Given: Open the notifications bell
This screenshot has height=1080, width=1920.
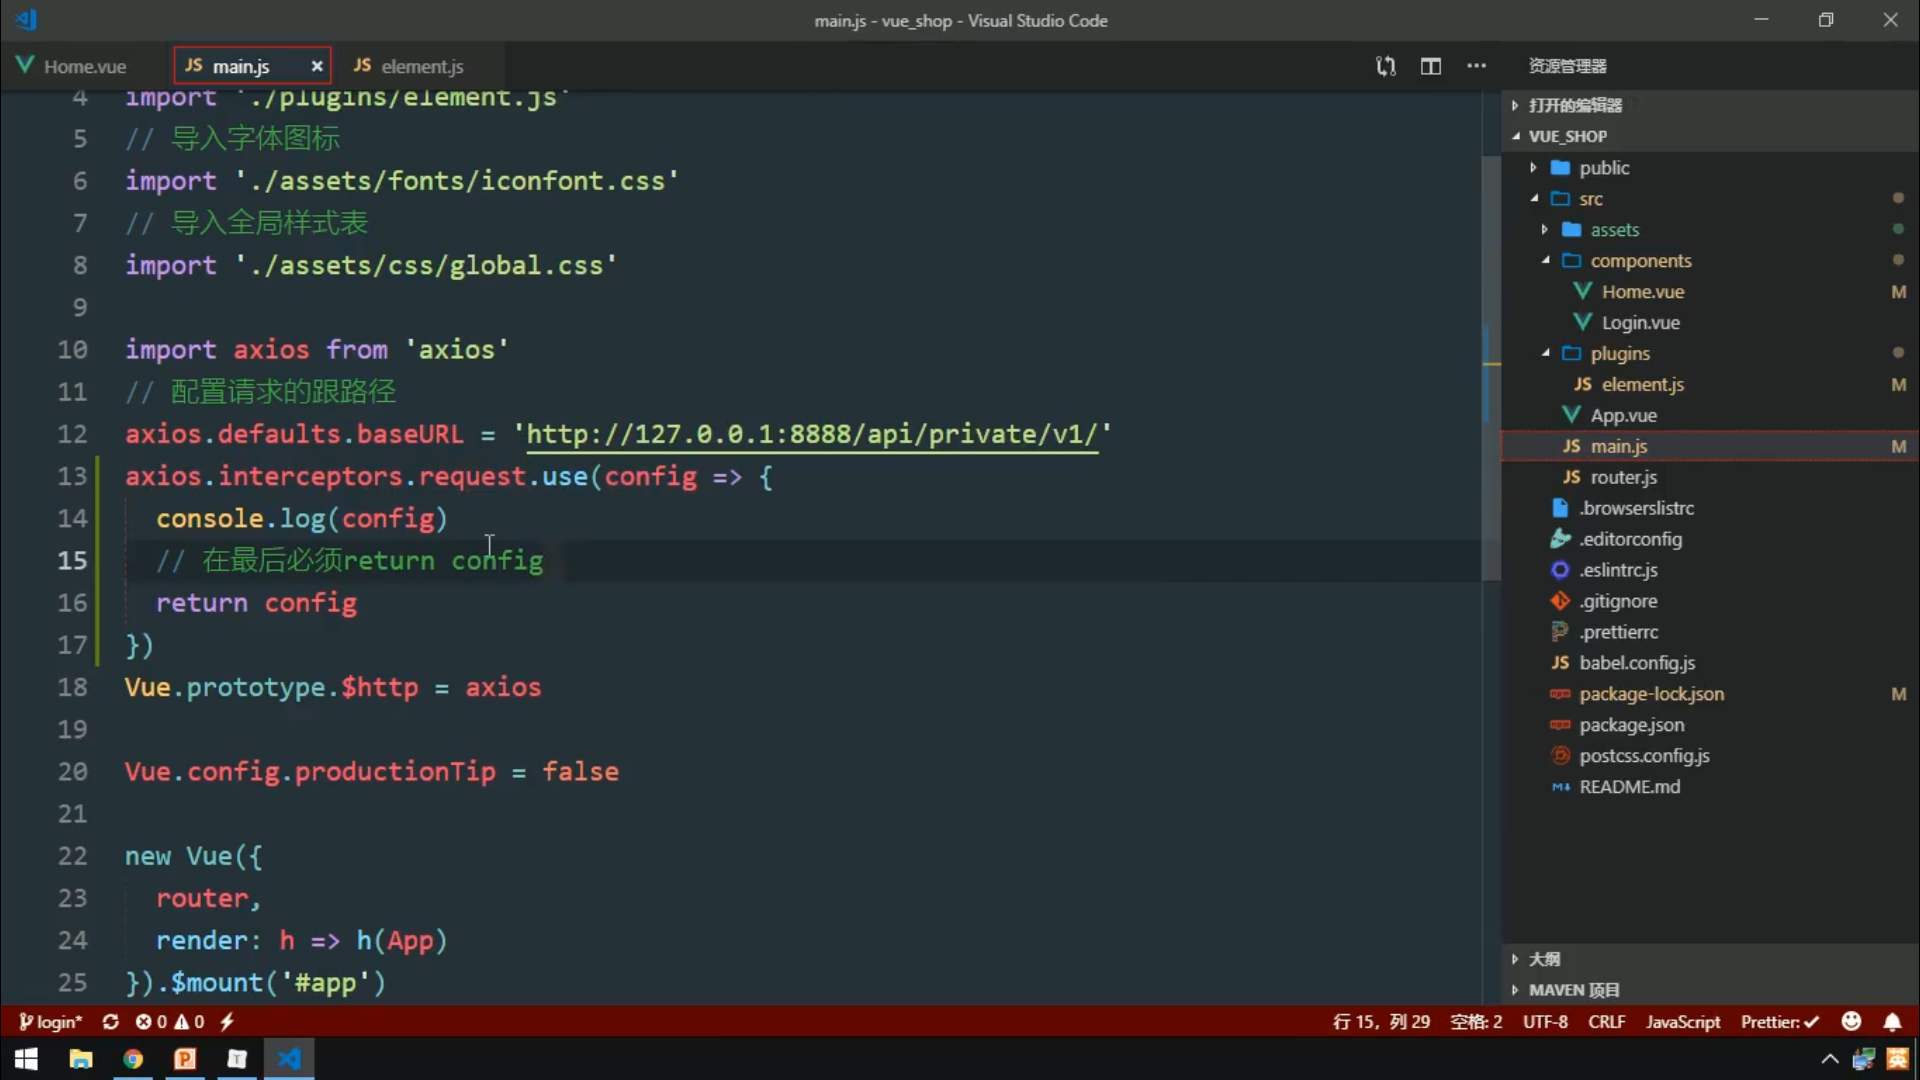Looking at the screenshot, I should [x=1893, y=1022].
